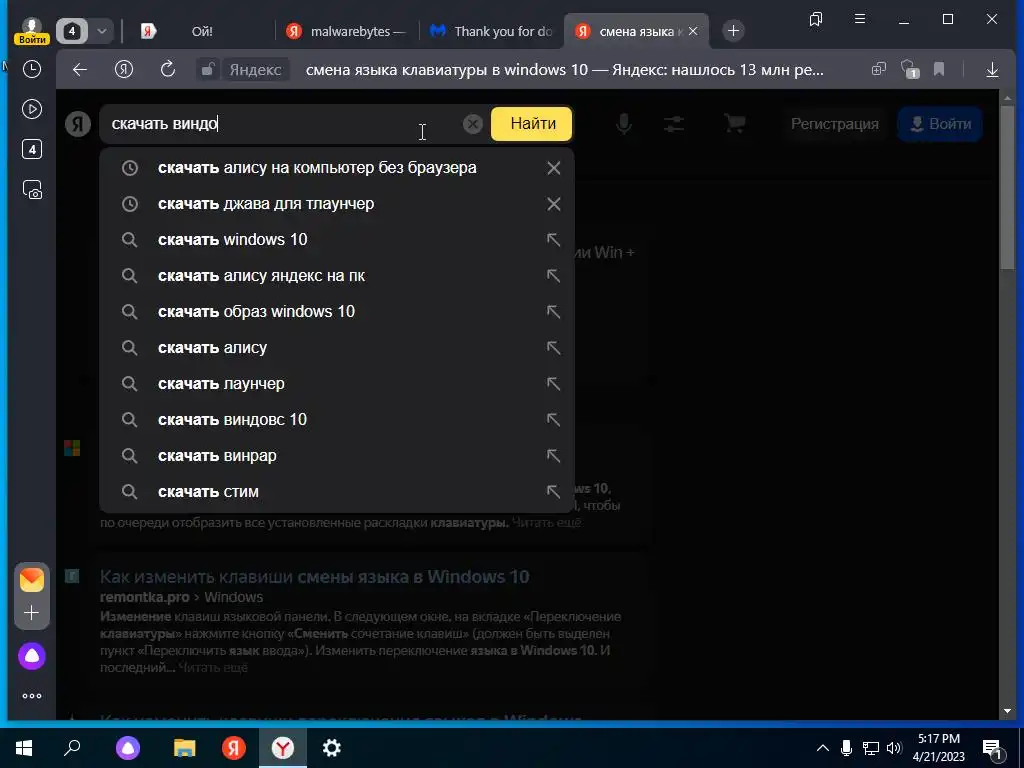
Task: Open Yandex home button in toolbar
Action: pos(124,69)
